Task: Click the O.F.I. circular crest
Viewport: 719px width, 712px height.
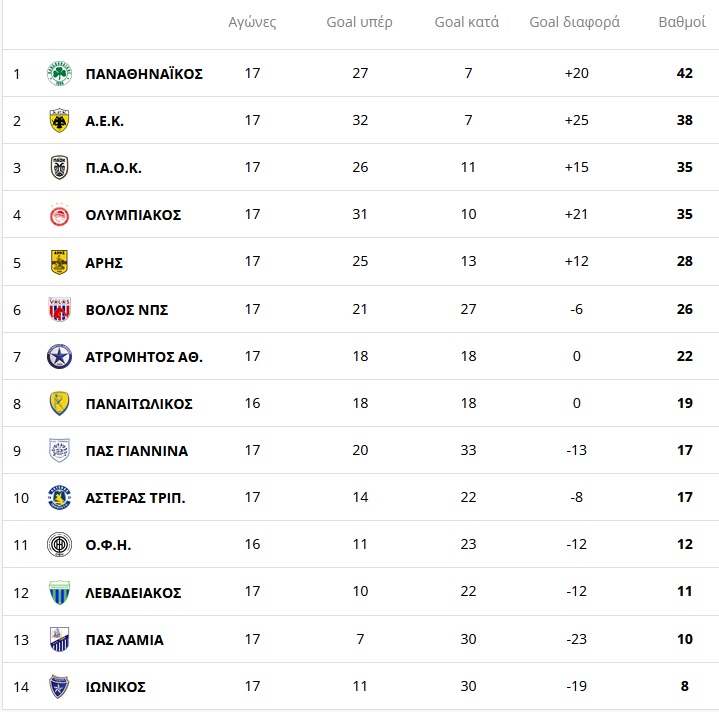Action: tap(60, 545)
